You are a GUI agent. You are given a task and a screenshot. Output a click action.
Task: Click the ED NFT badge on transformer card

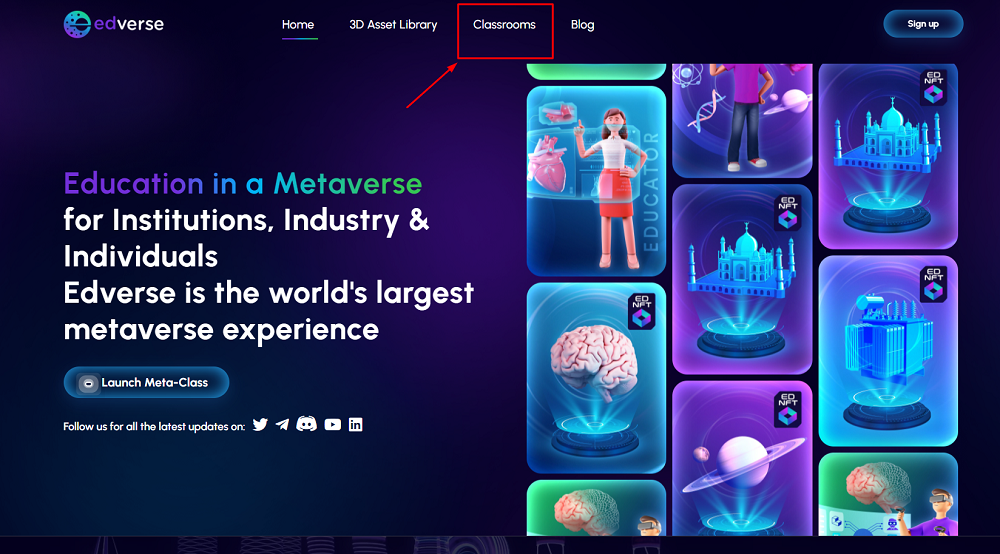tap(933, 285)
